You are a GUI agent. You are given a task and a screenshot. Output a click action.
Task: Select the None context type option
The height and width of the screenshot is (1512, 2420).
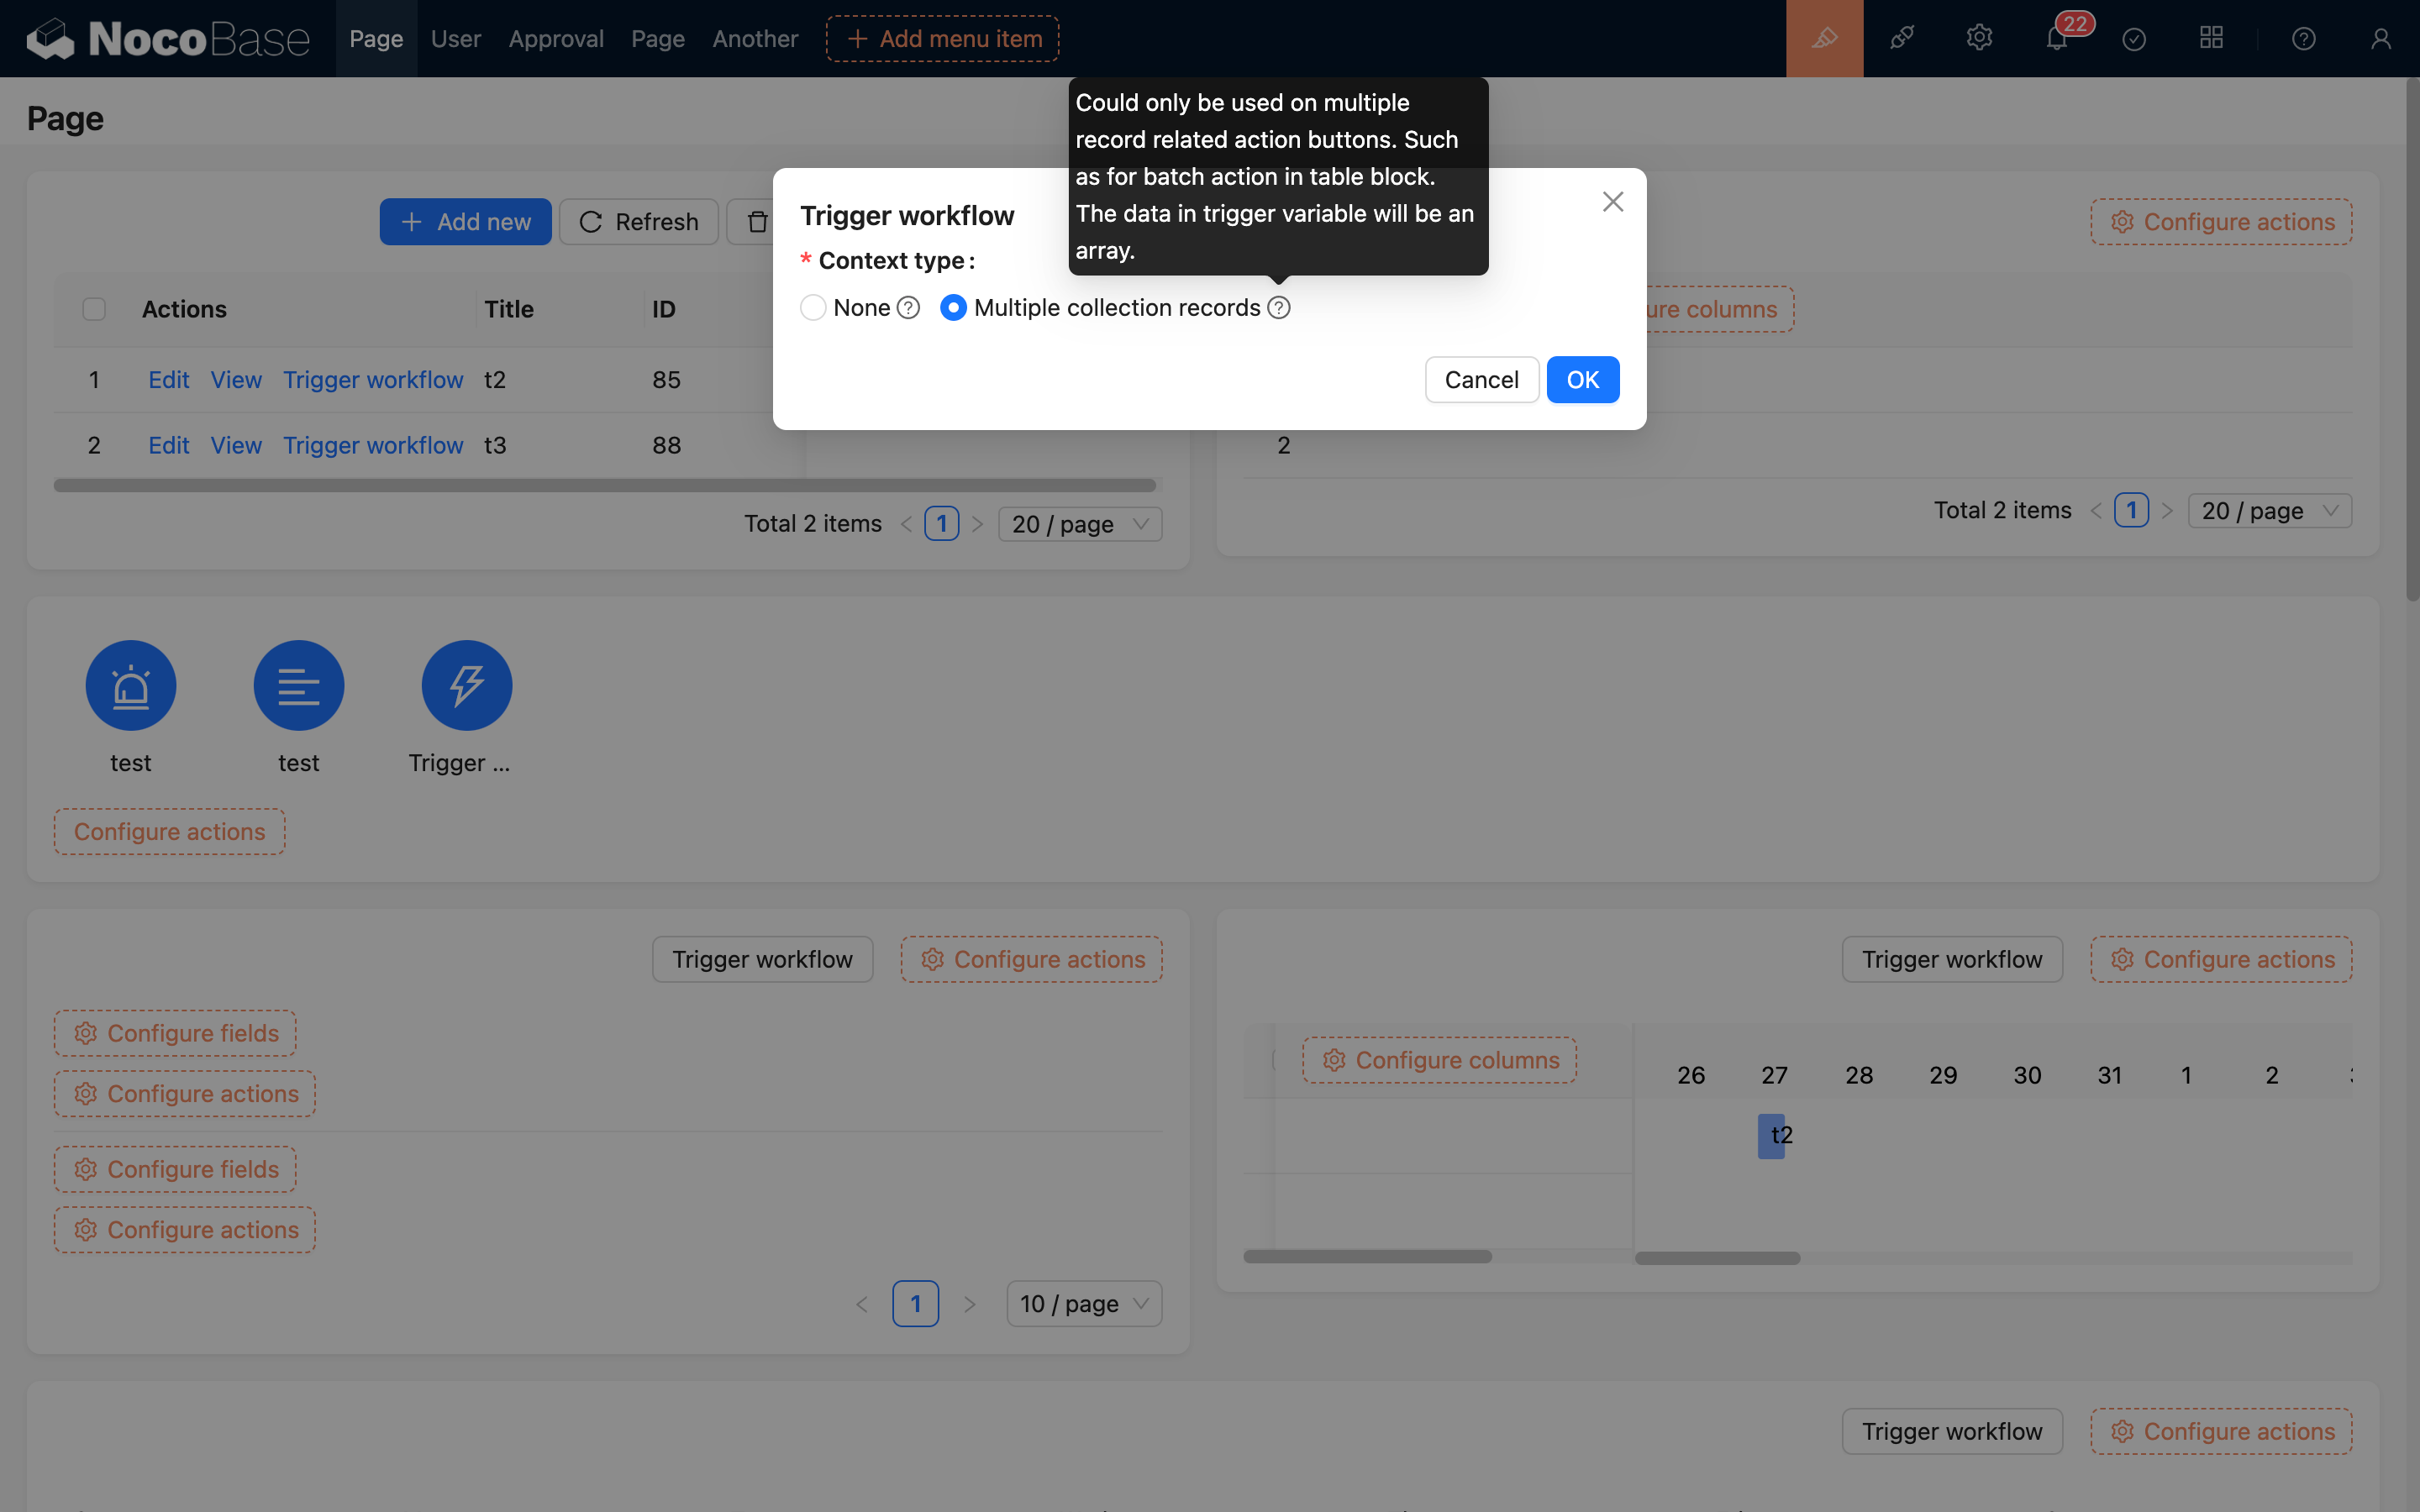[x=813, y=307]
